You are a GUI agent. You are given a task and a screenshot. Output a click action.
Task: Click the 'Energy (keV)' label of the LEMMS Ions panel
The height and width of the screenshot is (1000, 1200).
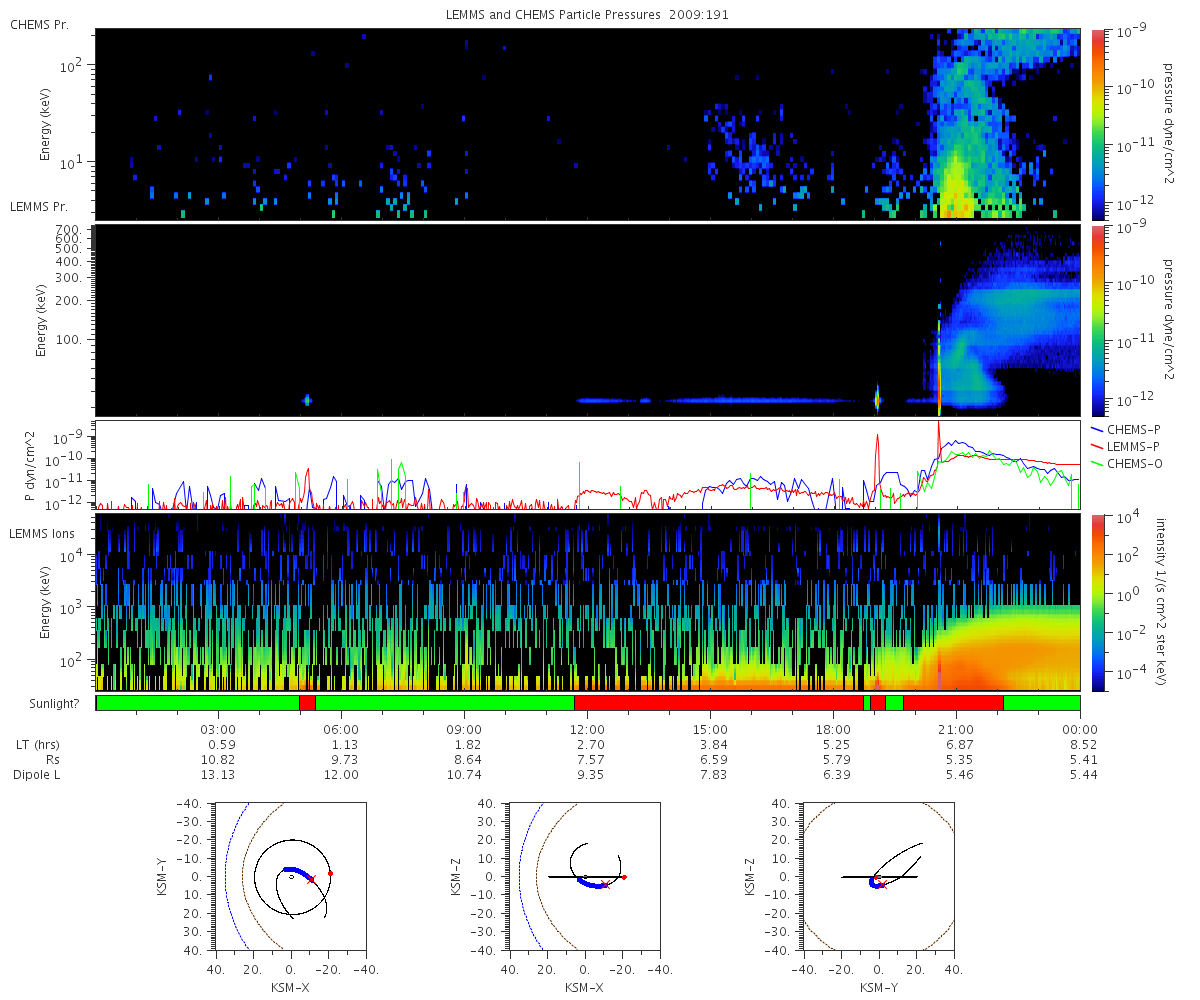click(45, 602)
